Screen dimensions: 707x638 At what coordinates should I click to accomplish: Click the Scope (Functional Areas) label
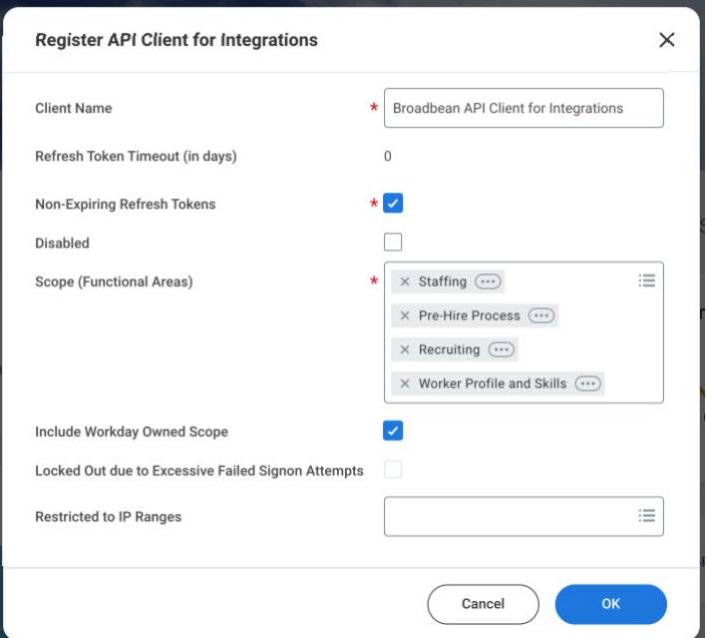[x=114, y=282]
